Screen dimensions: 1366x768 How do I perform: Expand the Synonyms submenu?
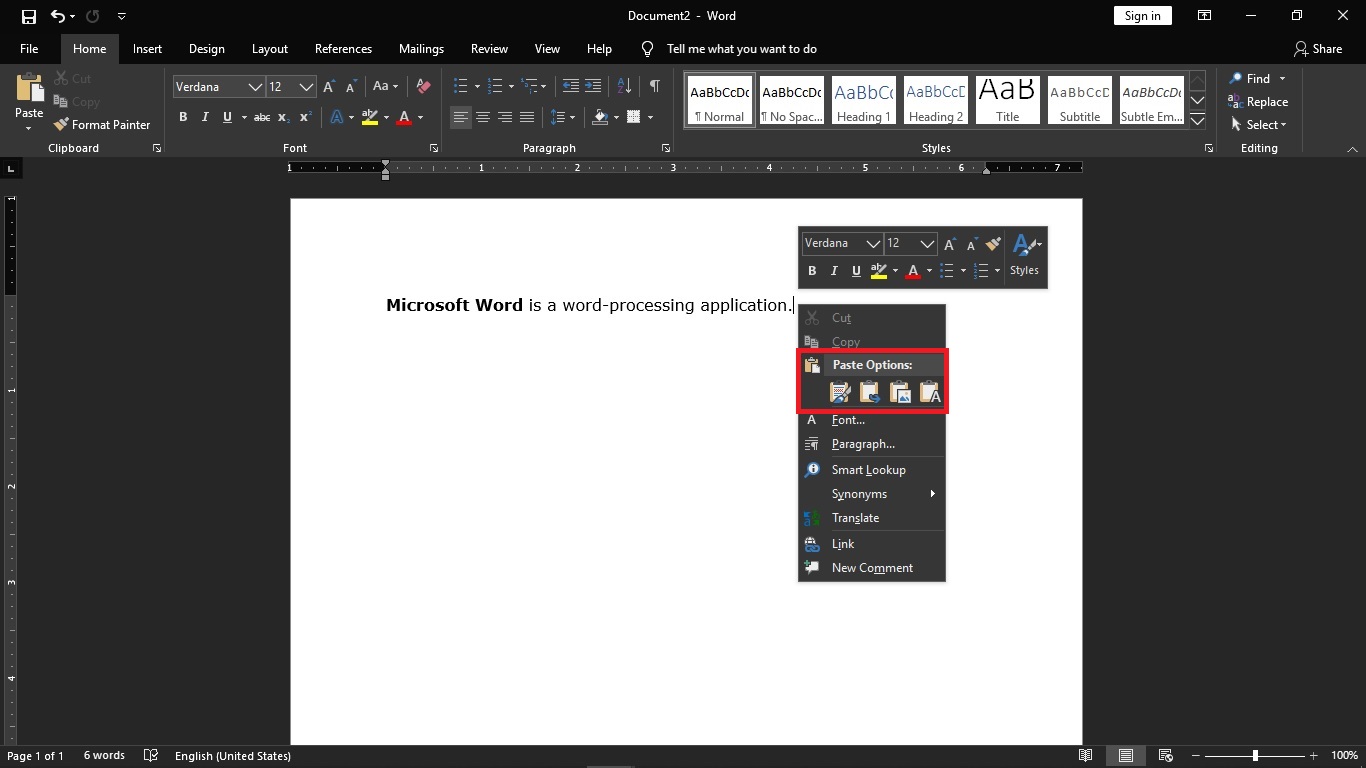[x=872, y=494]
